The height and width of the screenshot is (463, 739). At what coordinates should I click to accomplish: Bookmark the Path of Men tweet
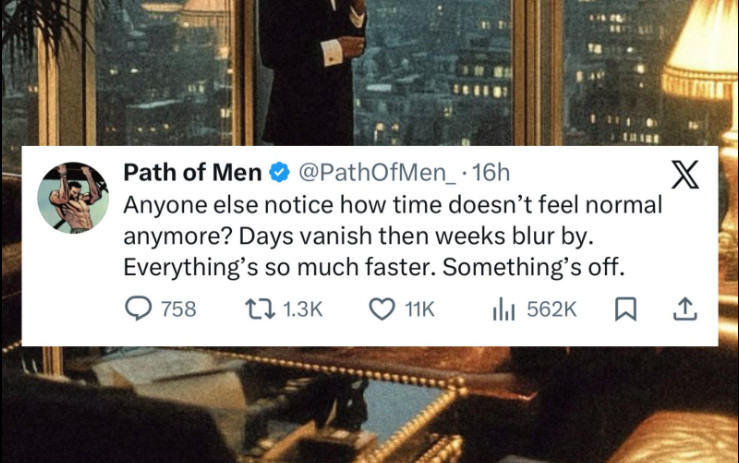pos(625,310)
